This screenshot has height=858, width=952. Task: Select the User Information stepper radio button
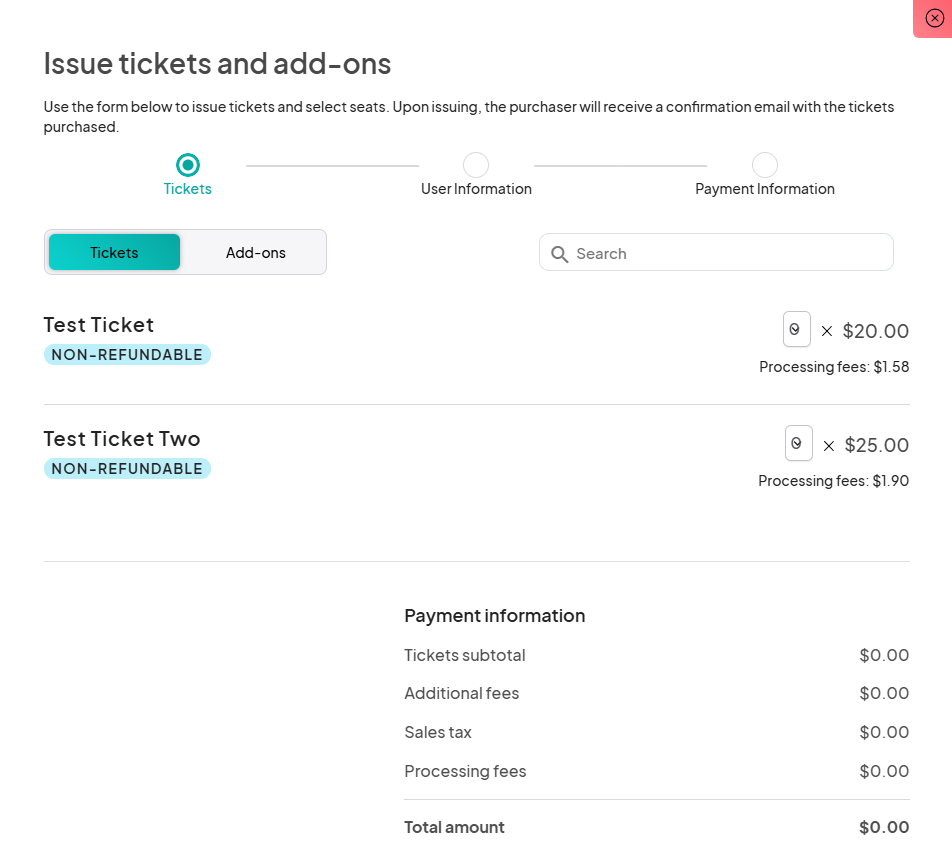476,165
